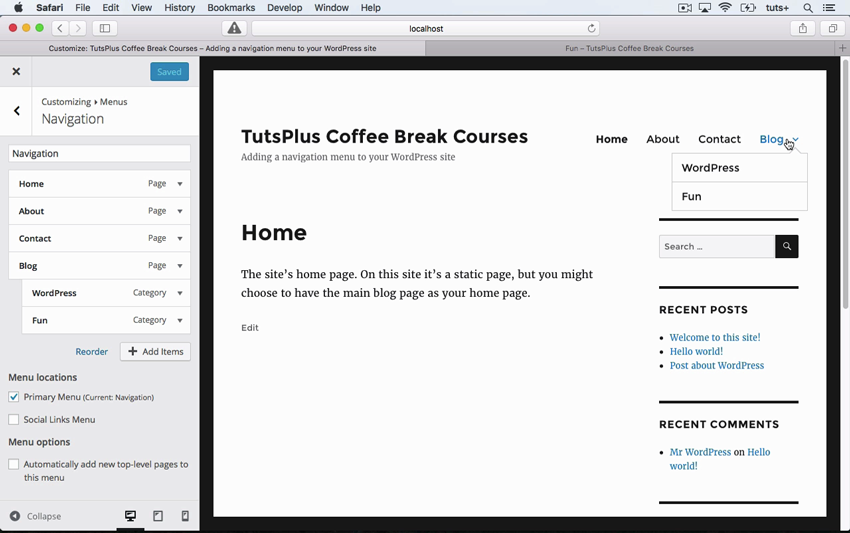
Task: Click the battery charging status icon
Action: click(748, 8)
